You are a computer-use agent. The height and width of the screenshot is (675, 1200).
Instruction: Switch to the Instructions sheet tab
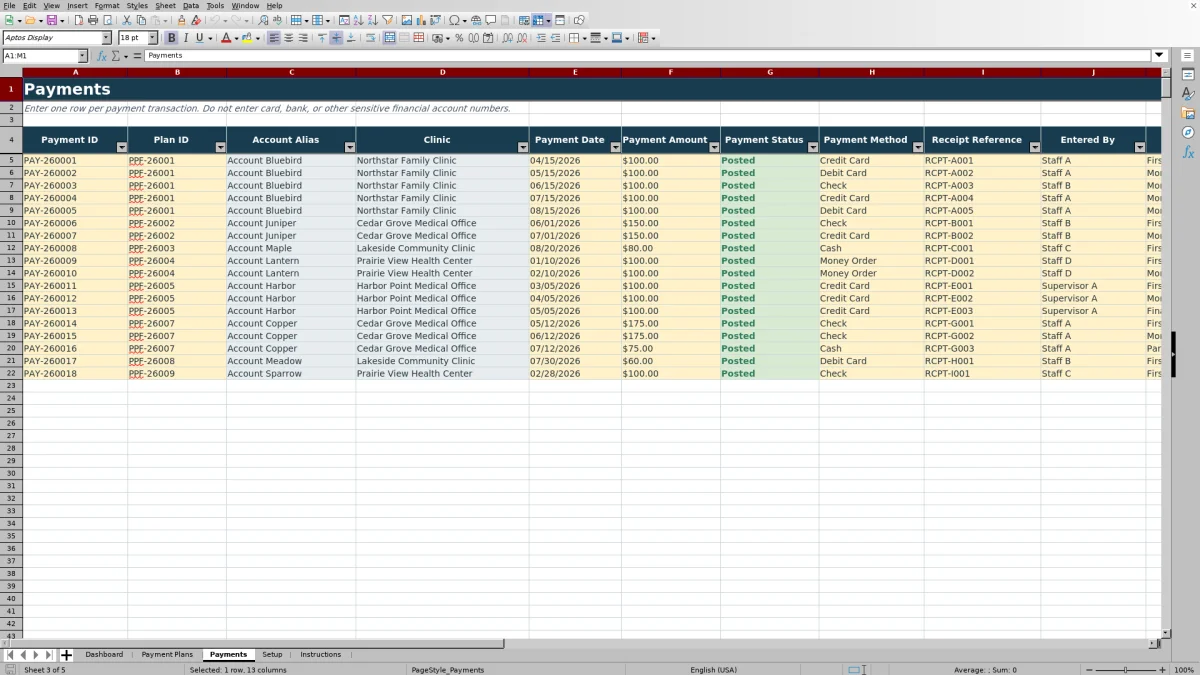point(320,655)
